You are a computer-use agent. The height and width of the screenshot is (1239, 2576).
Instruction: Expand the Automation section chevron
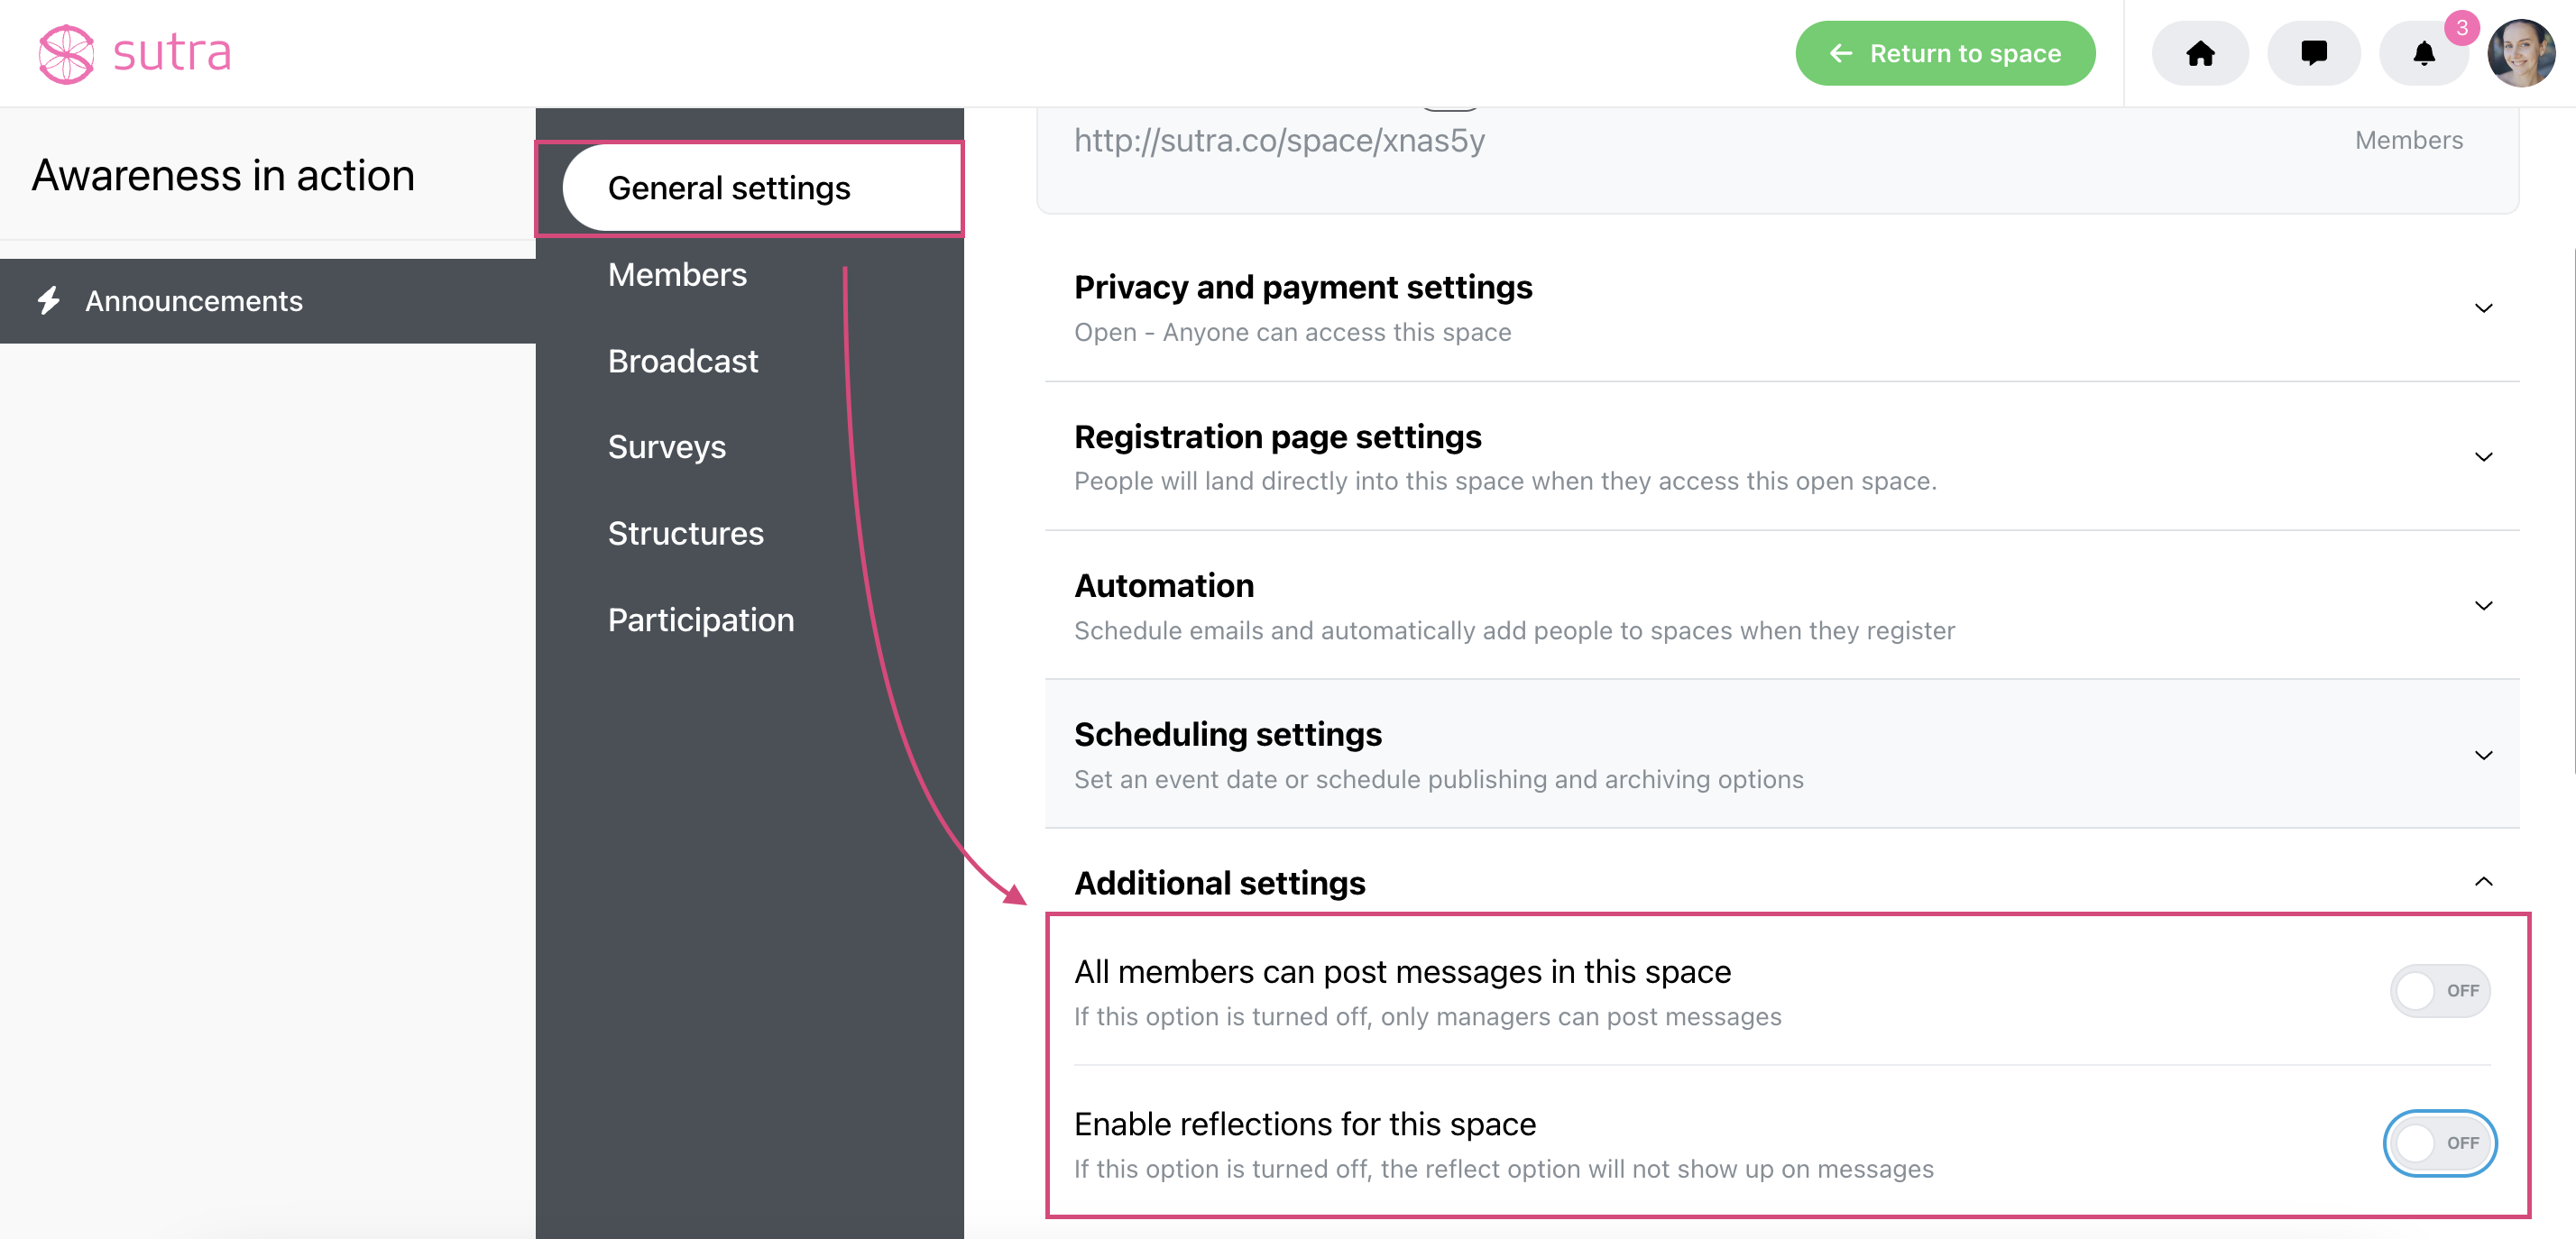pyautogui.click(x=2483, y=606)
